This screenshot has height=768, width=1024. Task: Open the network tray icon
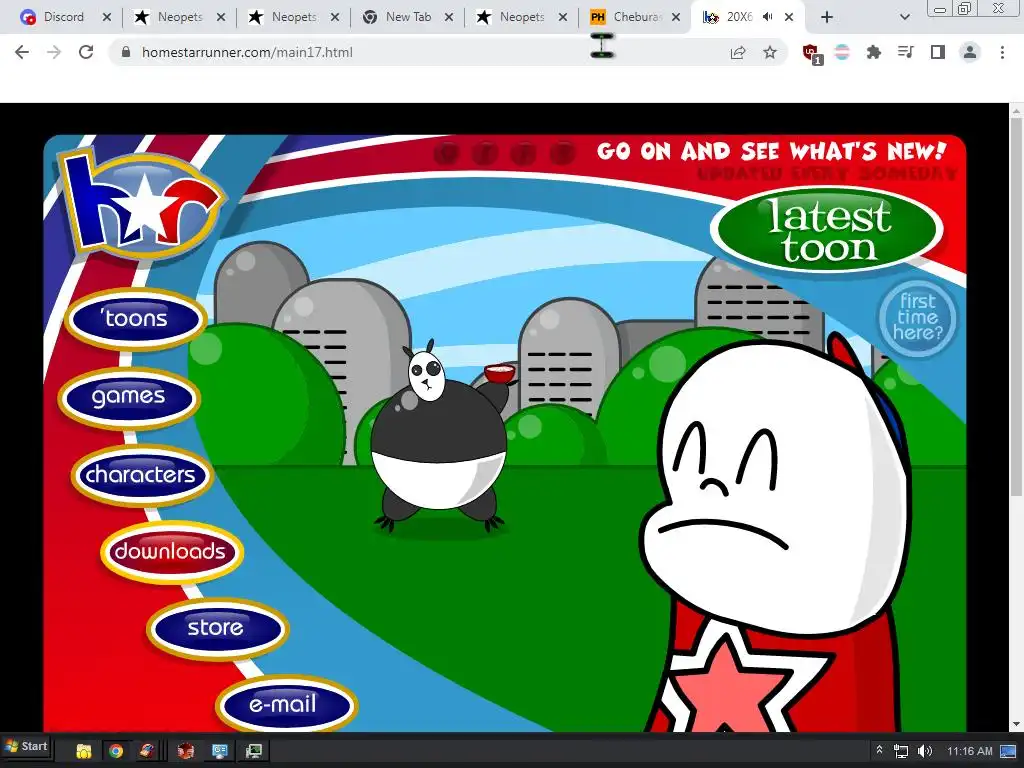coord(901,751)
